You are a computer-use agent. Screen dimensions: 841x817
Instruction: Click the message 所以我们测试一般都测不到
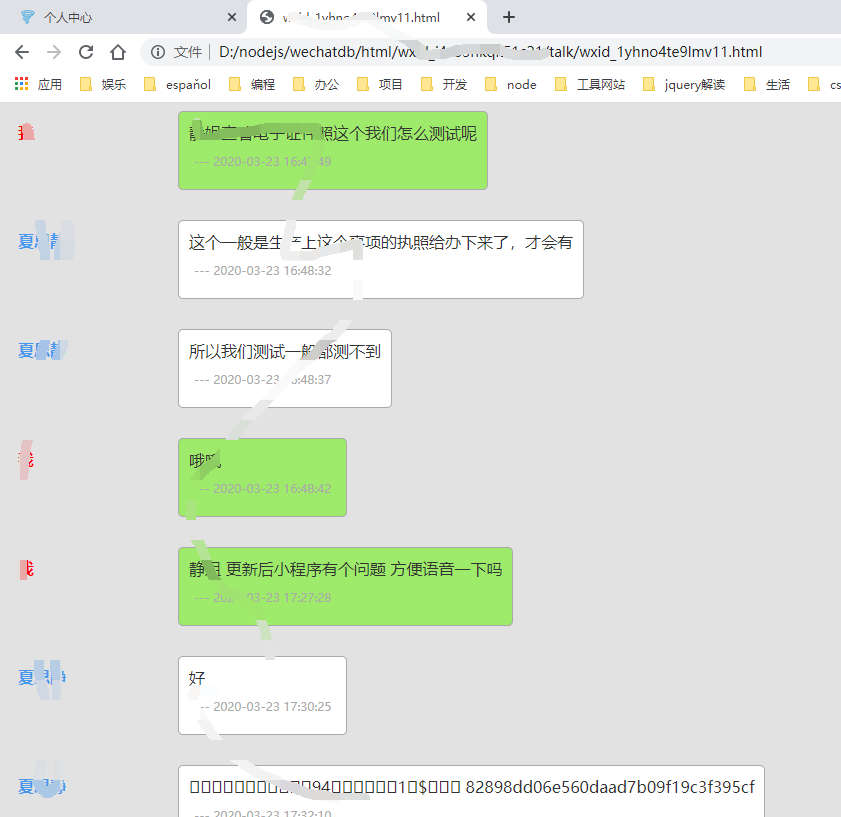tap(285, 368)
